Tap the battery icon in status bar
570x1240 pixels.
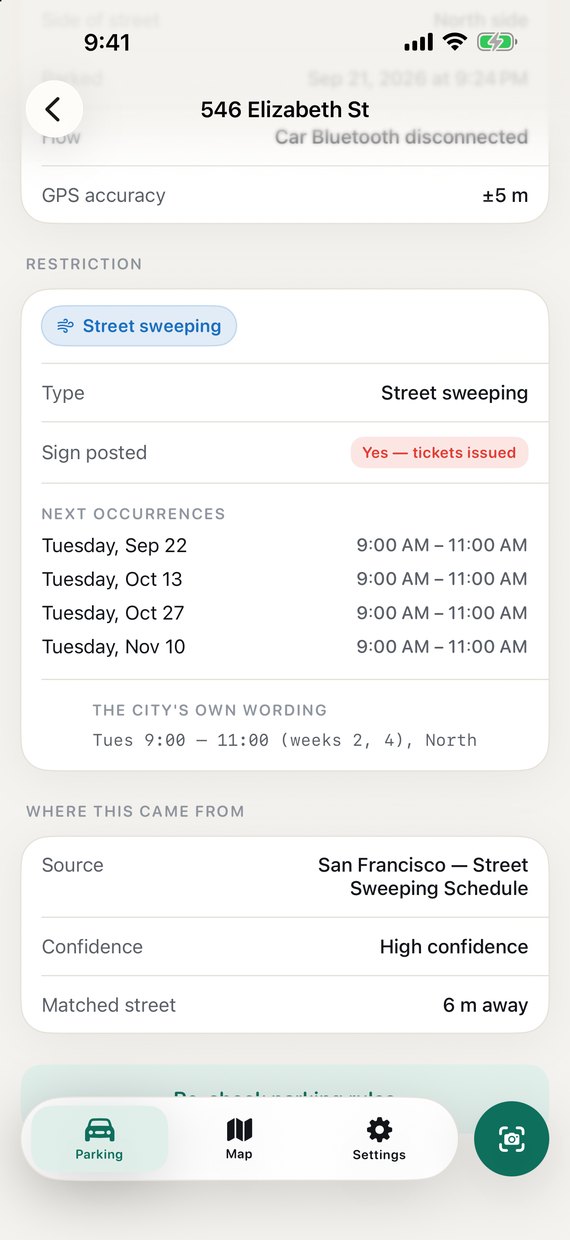[496, 42]
